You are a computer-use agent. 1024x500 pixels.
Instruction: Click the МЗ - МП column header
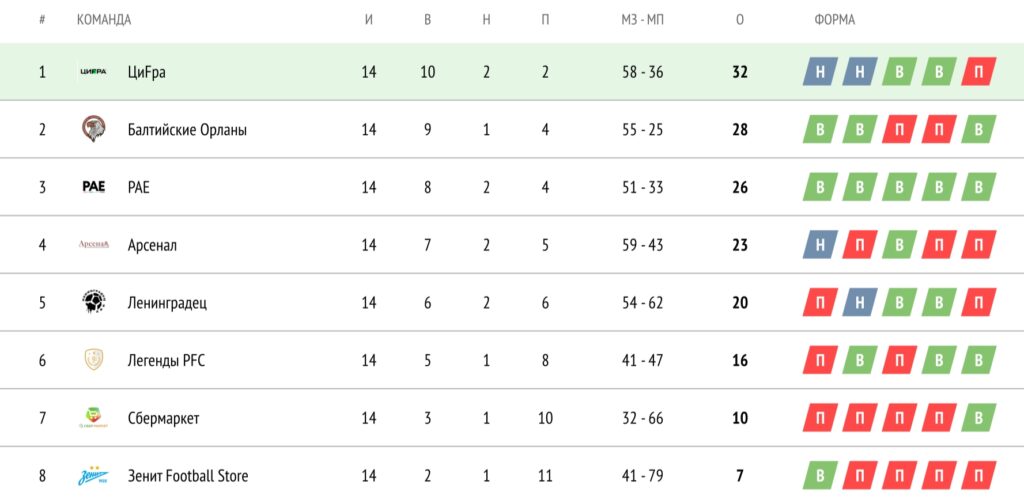(x=641, y=20)
